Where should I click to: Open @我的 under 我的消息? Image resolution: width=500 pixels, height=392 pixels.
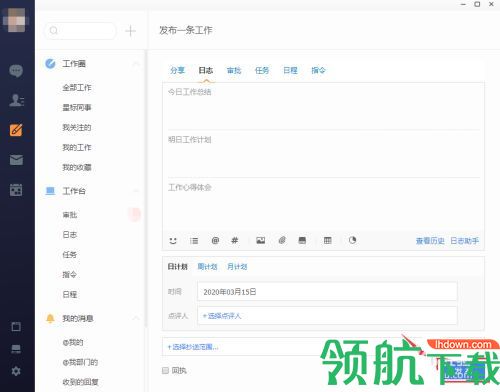point(73,342)
